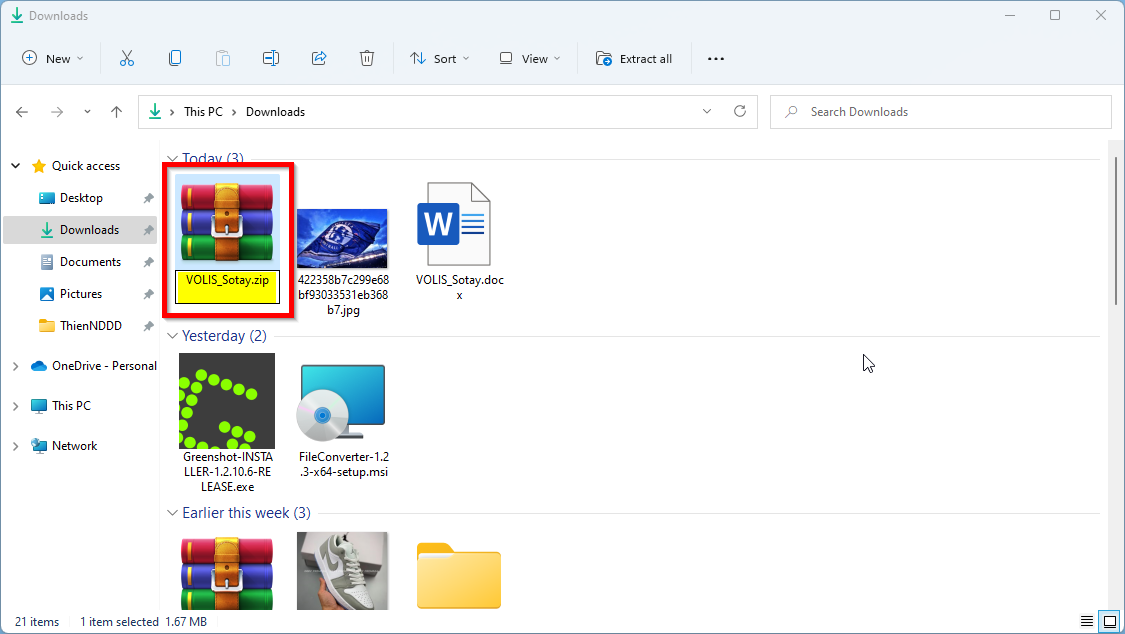
Task: Click the Rename icon in toolbar
Action: coord(270,59)
